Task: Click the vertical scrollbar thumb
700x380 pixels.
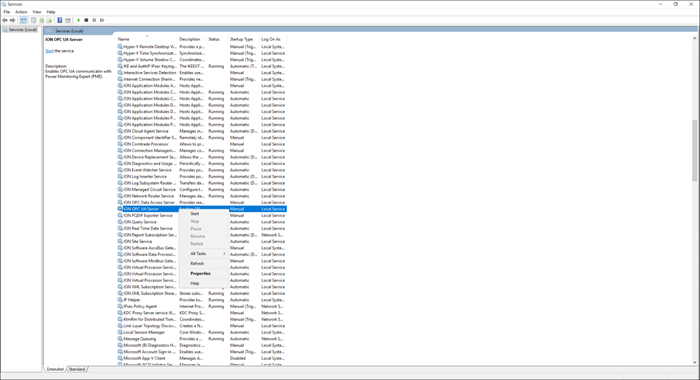Action: (694, 150)
